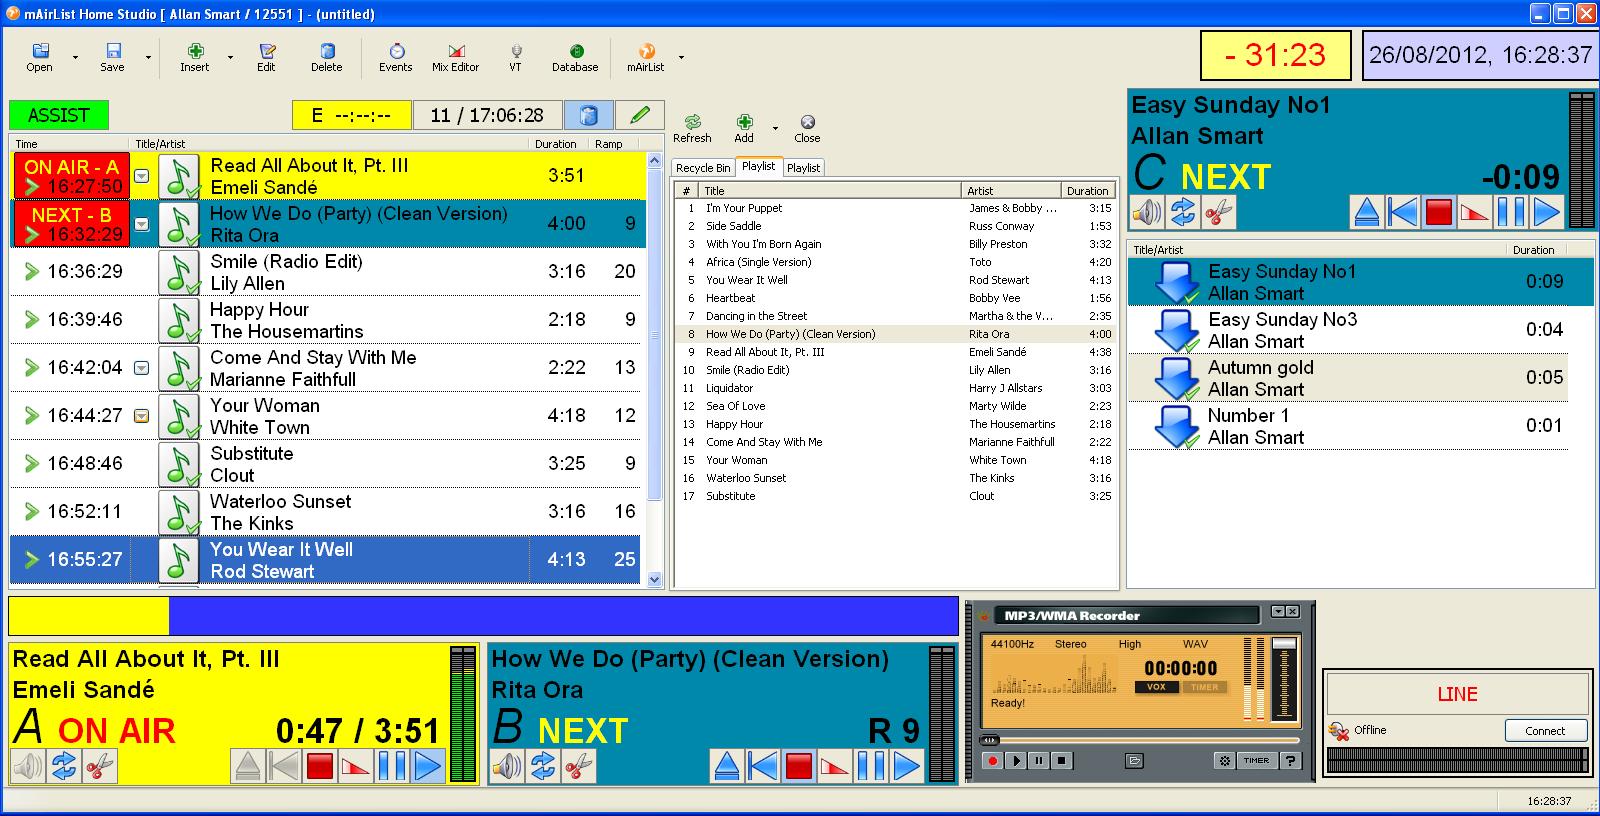Toggle PFL speaker on player B
The width and height of the screenshot is (1600, 816).
pyautogui.click(x=507, y=767)
